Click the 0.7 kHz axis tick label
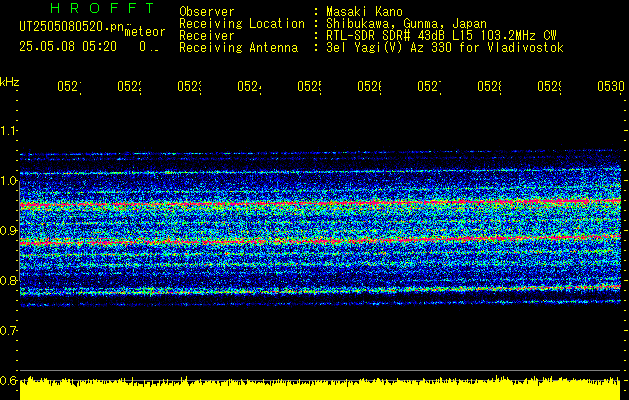Screen dimensions: 629x400 click(8, 331)
